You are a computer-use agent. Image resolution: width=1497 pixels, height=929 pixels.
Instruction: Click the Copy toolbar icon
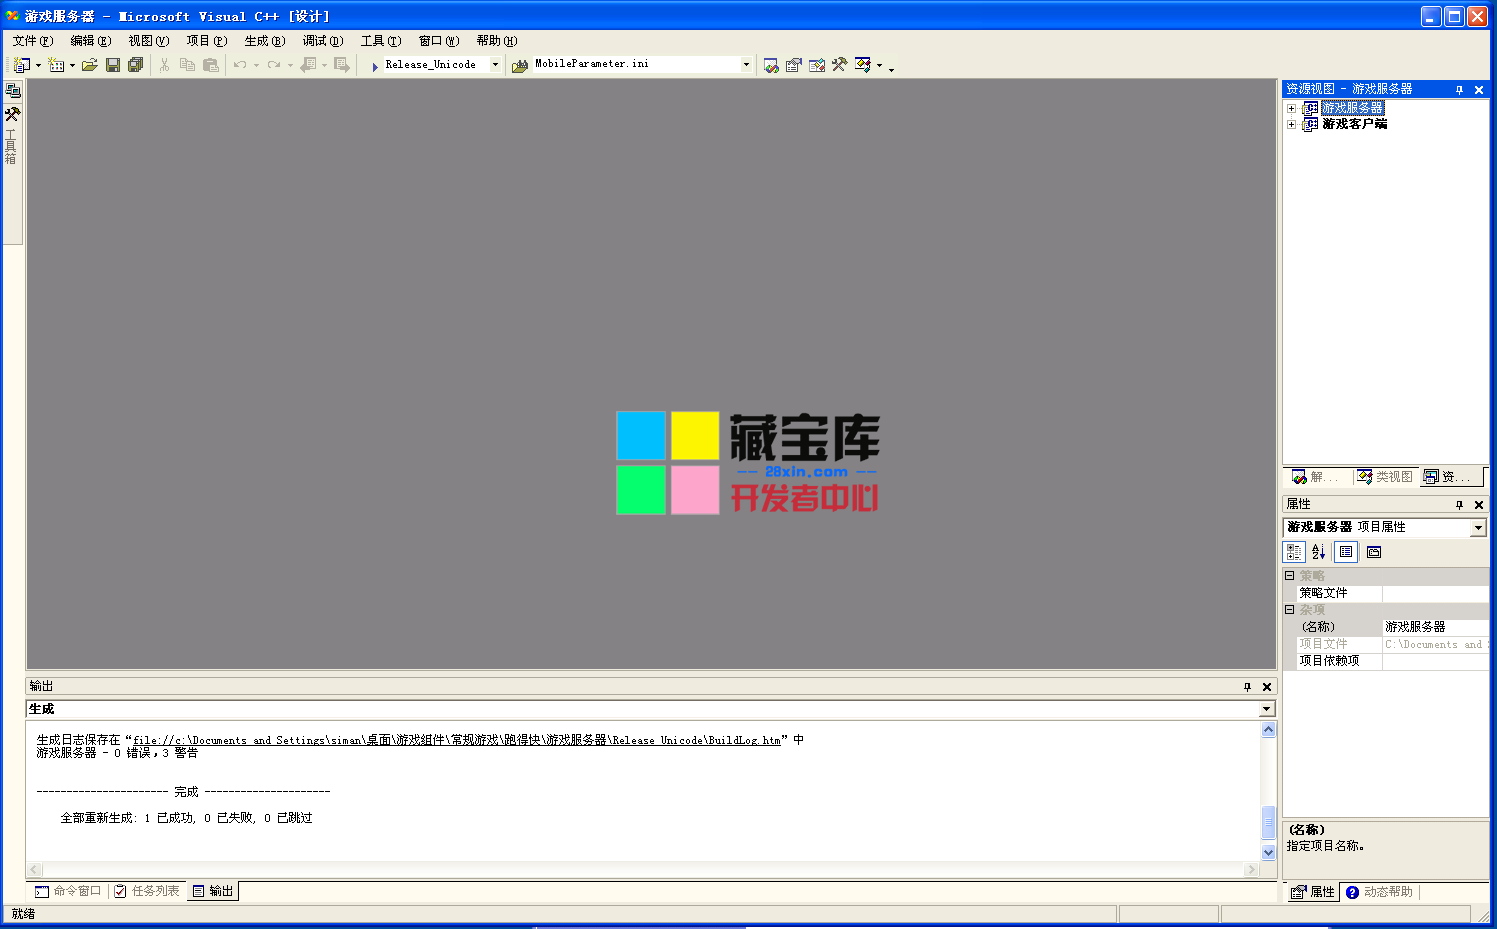pos(187,65)
